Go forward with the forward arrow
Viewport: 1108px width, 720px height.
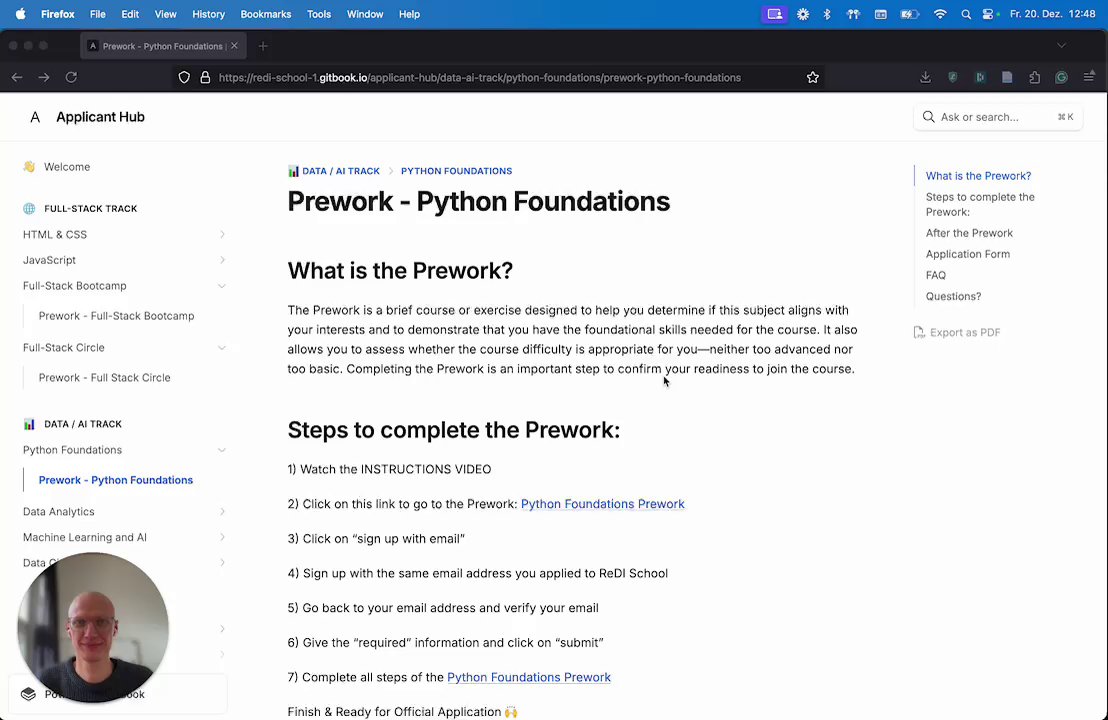point(44,78)
